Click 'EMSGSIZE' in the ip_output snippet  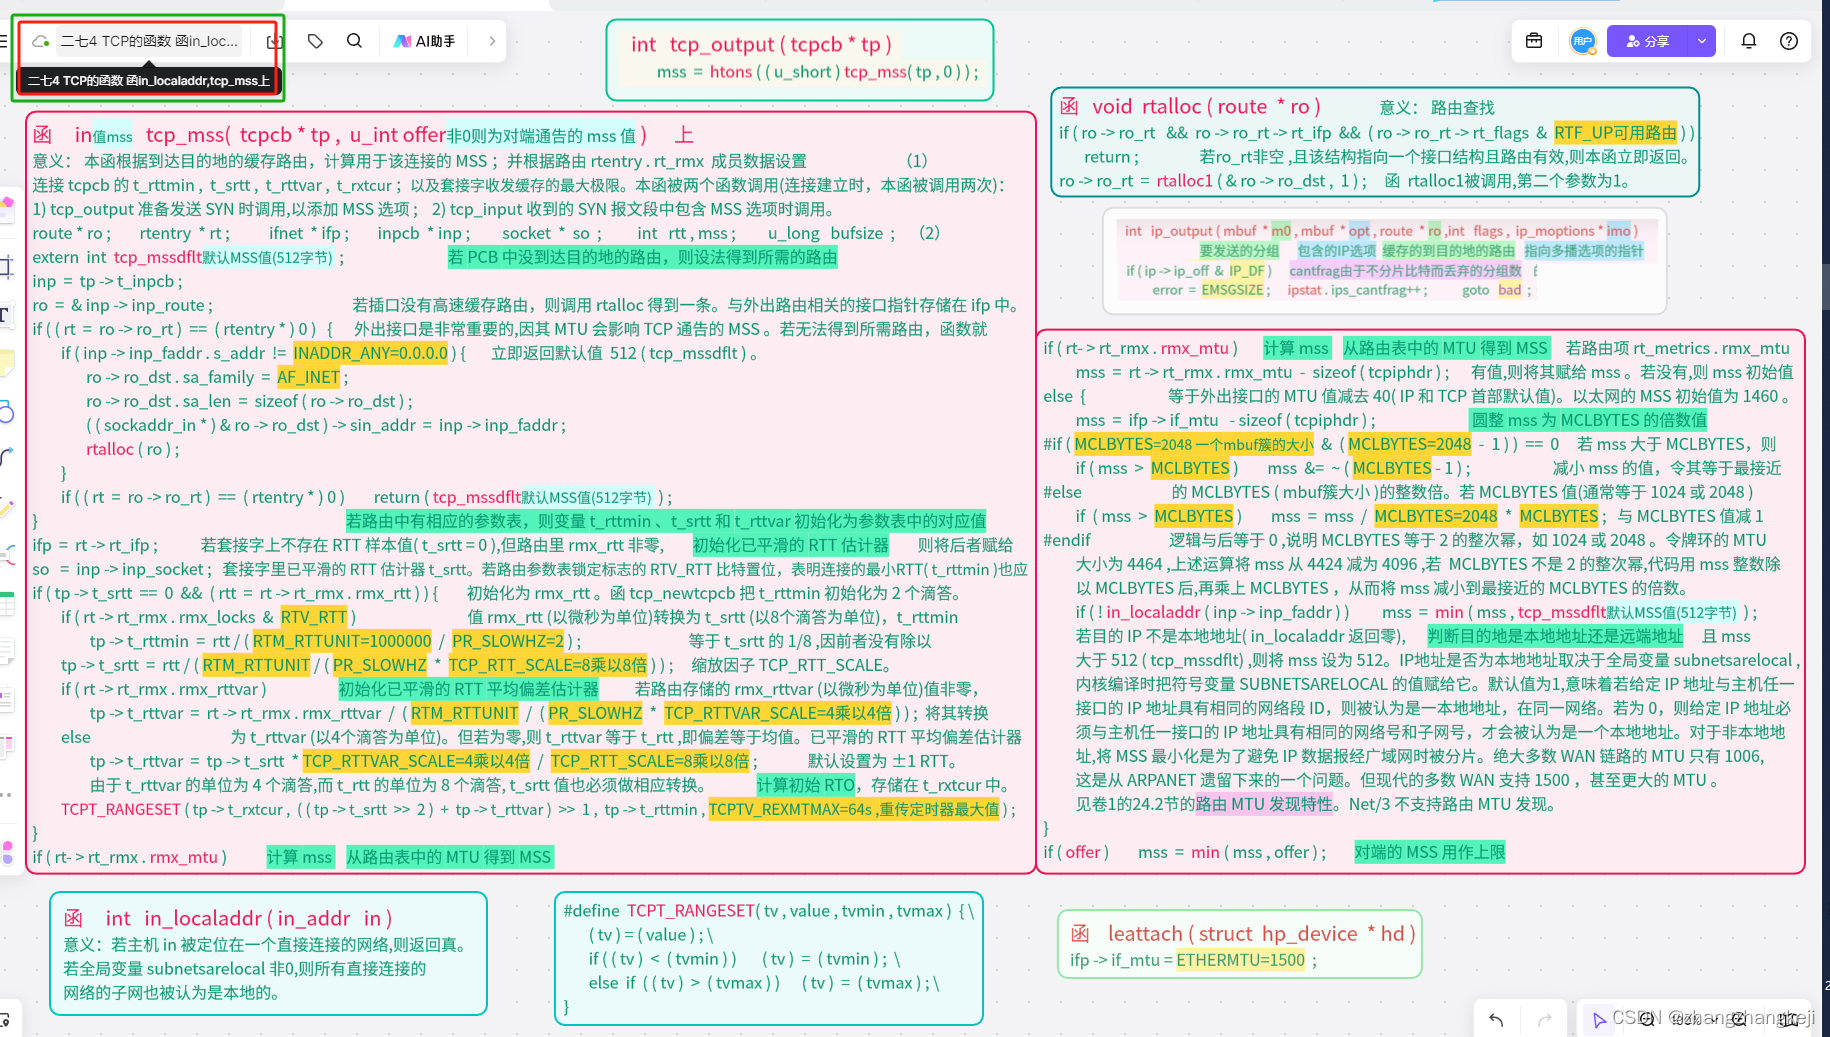(x=1233, y=290)
